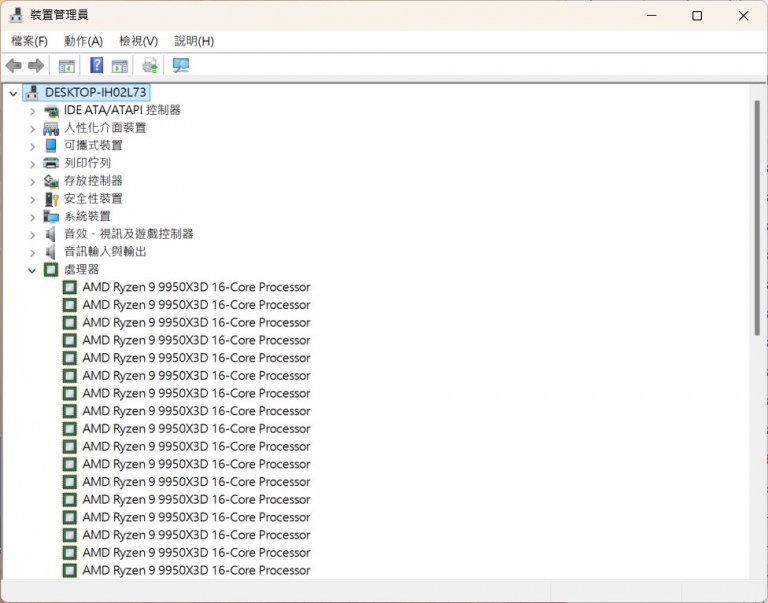The height and width of the screenshot is (603, 768).
Task: Click the vertical scrollbar thumb of the device tree
Action: click(x=757, y=217)
